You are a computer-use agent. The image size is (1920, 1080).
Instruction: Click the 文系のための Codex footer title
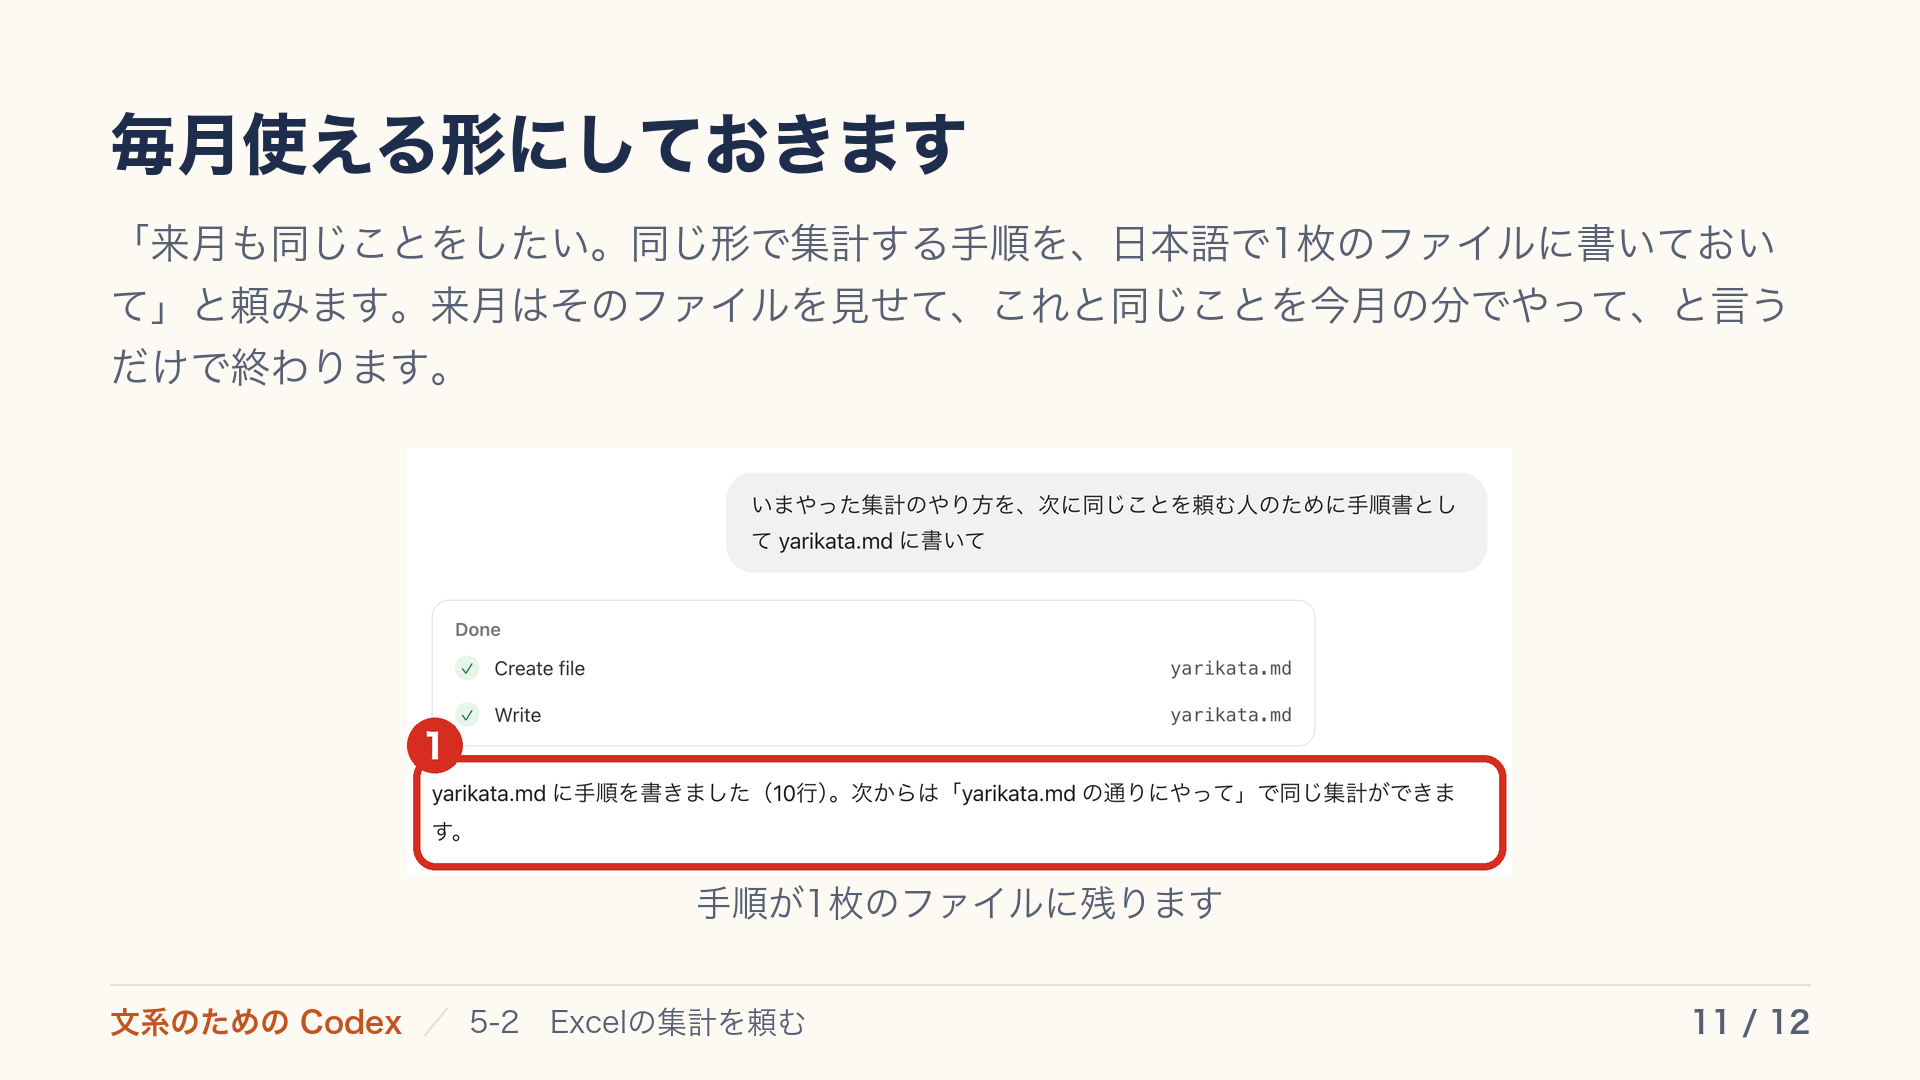coord(256,1022)
